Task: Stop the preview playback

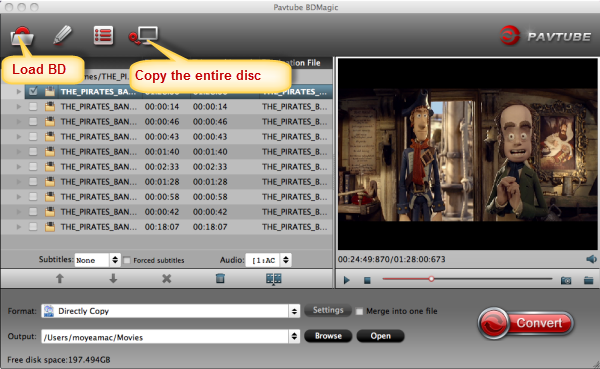Action: tap(367, 281)
